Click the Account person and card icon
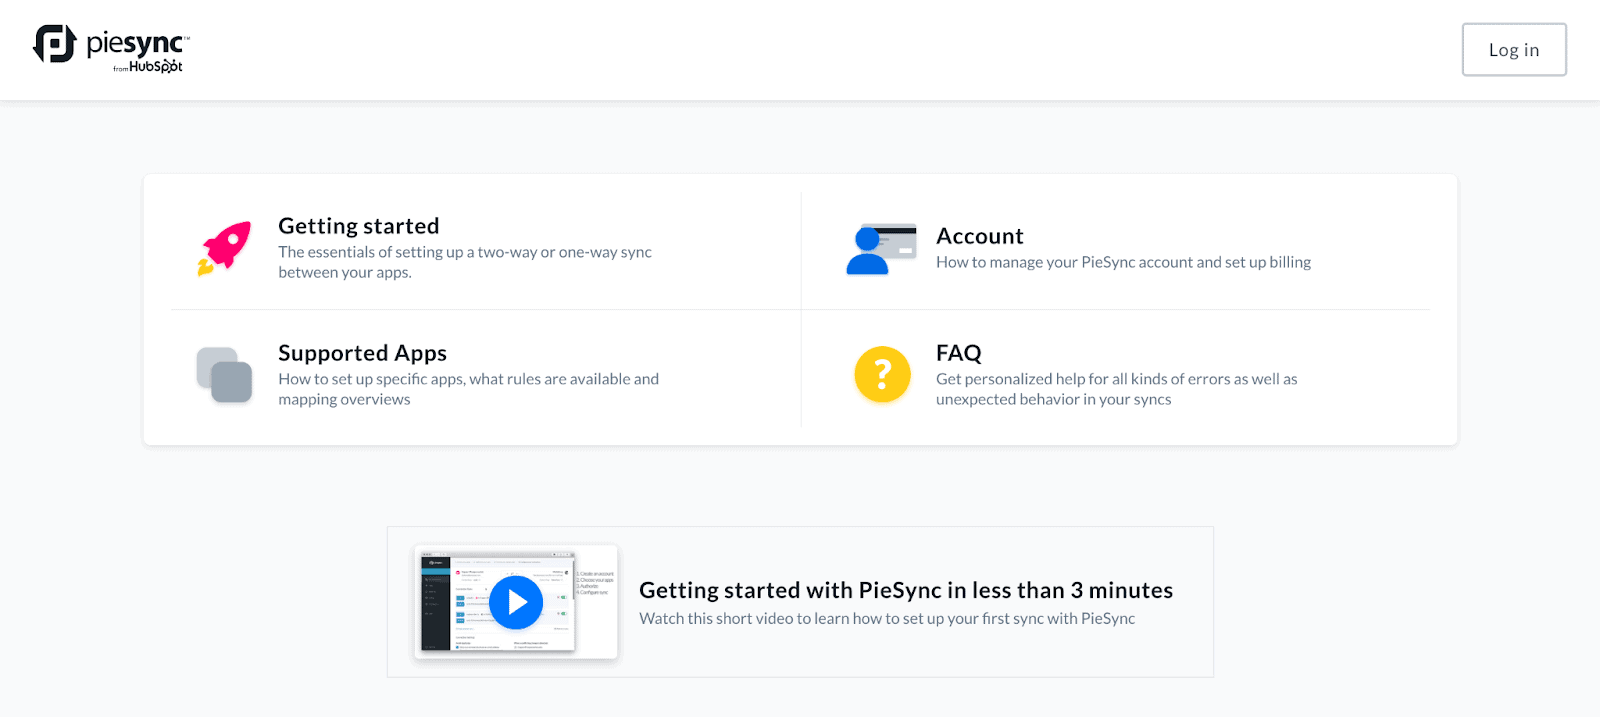 point(881,249)
